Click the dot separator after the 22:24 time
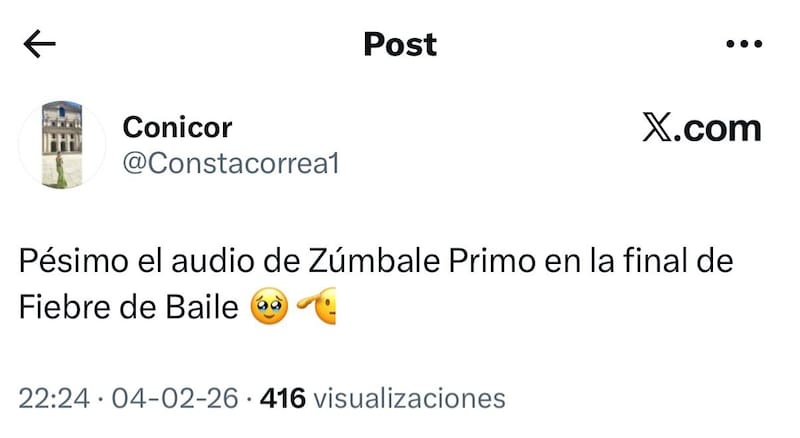This screenshot has width=800, height=438. pos(101,399)
